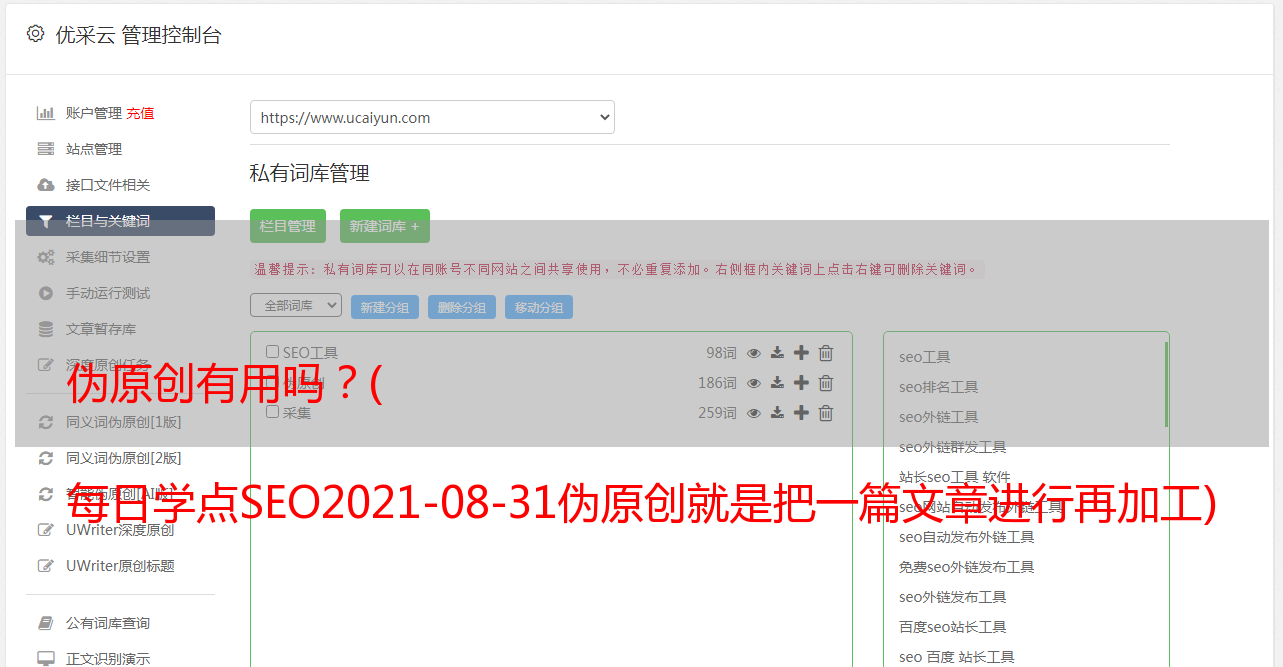View the SEO工具 library with eye icon
This screenshot has height=667, width=1283.
coord(754,353)
